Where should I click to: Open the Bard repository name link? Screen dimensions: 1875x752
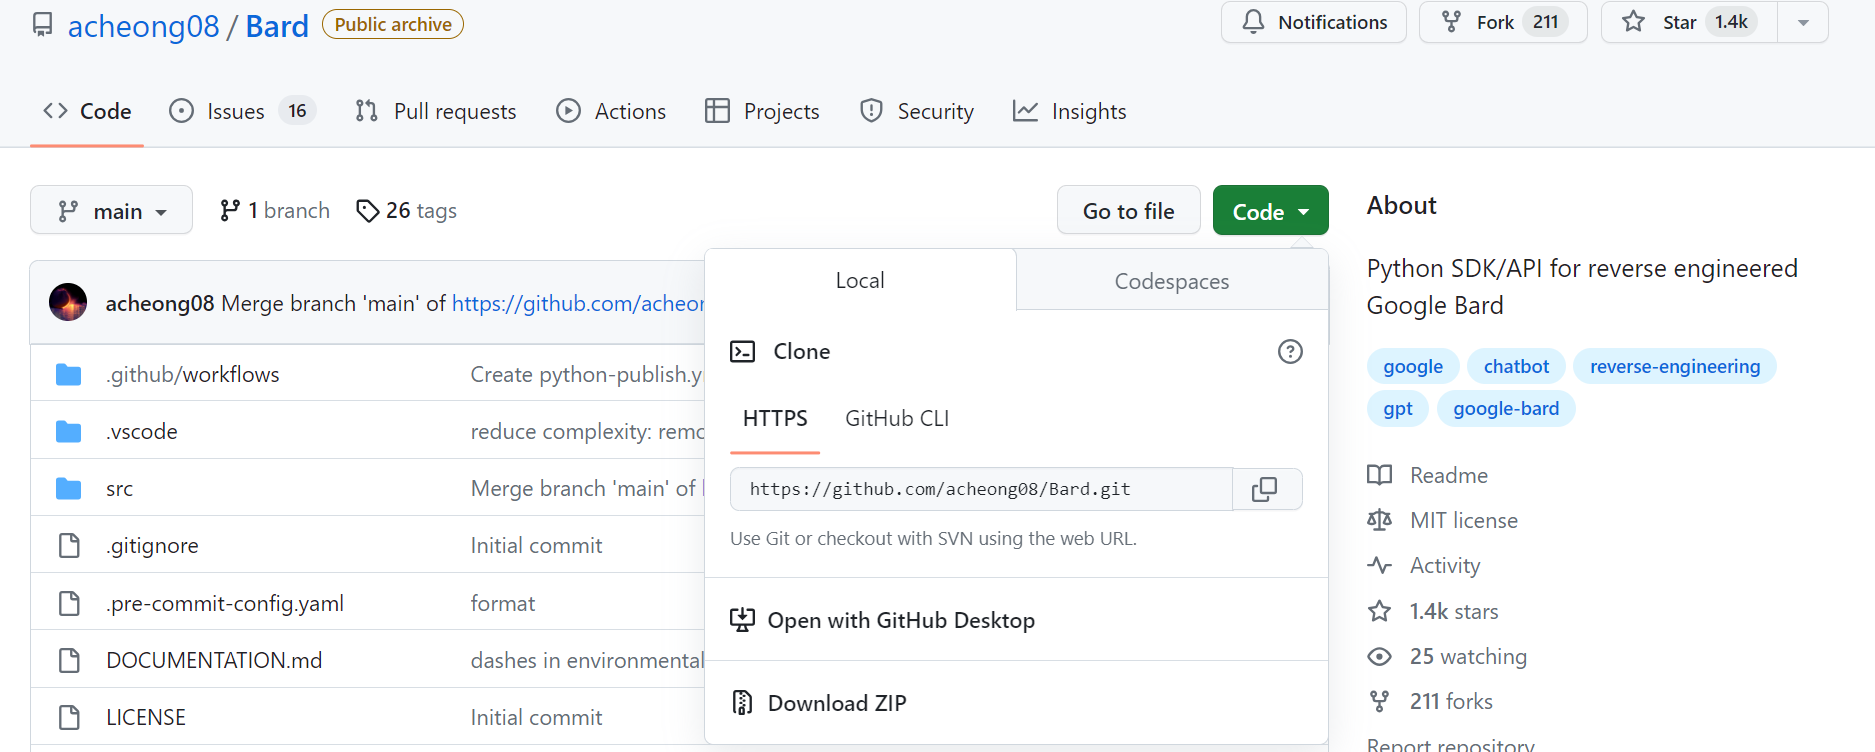coord(277,26)
